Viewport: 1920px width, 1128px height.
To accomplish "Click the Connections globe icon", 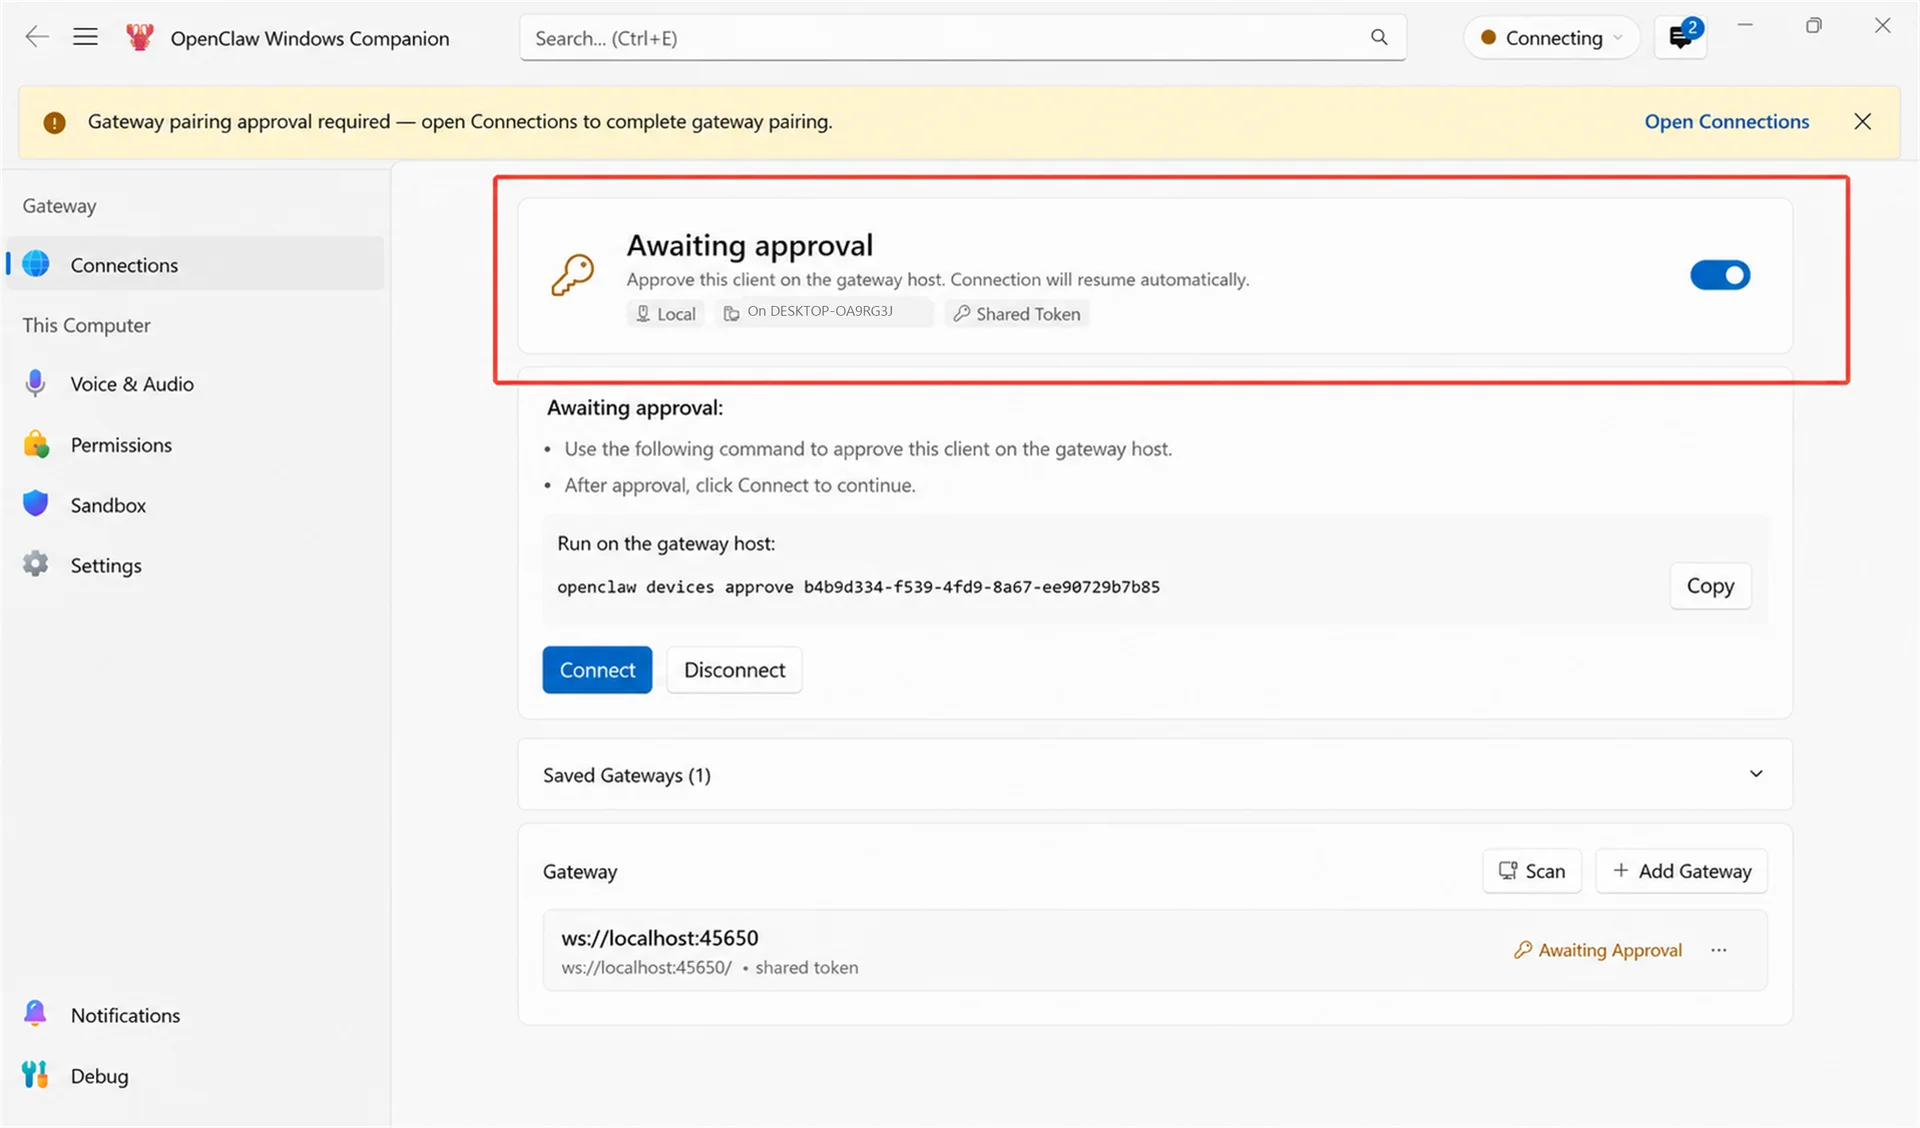I will click(x=36, y=264).
